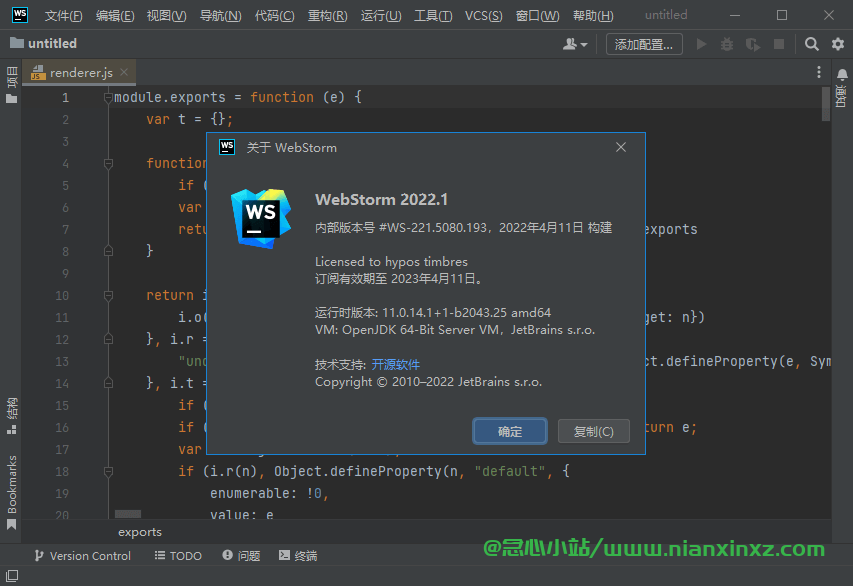The height and width of the screenshot is (586, 853).
Task: Click the 确定 button
Action: (x=510, y=431)
